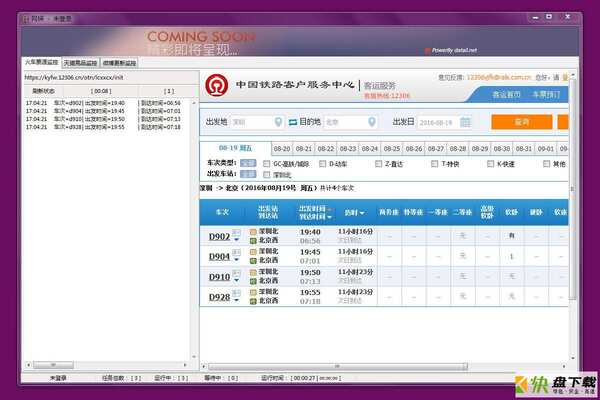Click the ticket price icon beside D928
This screenshot has width=600, height=400.
coord(236,293)
